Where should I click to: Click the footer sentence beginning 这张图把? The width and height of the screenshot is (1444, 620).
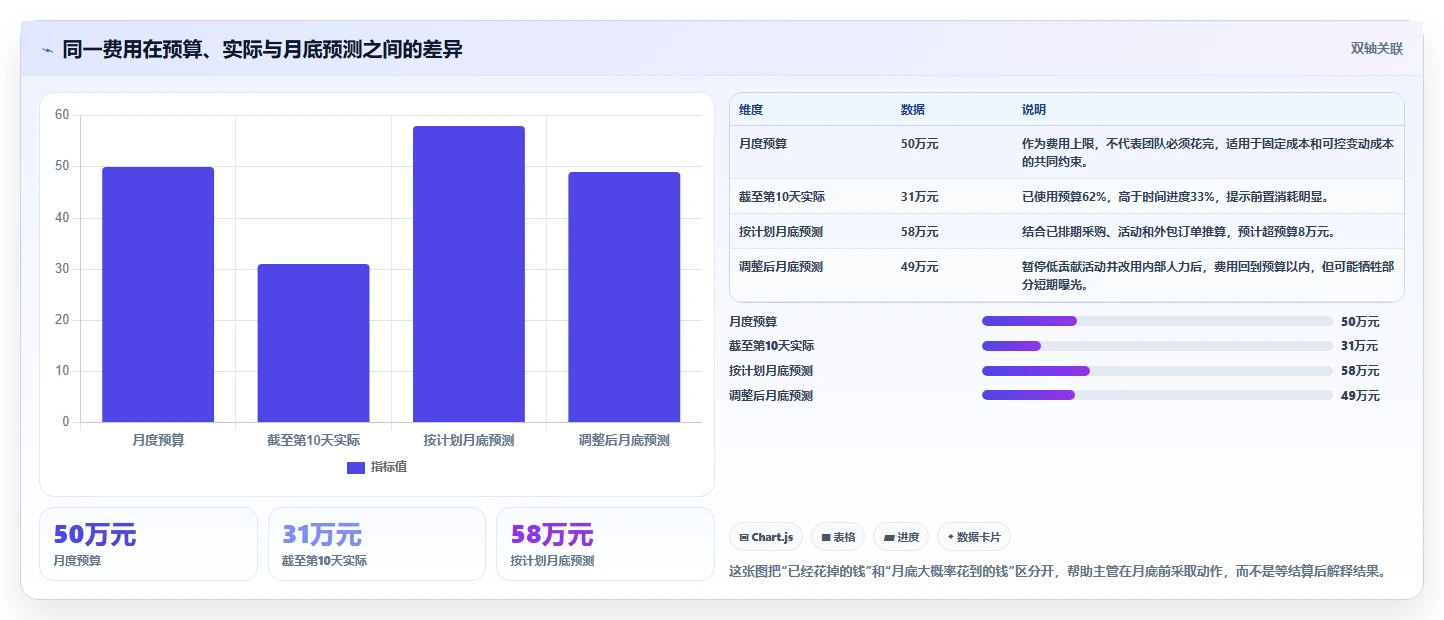[1059, 572]
